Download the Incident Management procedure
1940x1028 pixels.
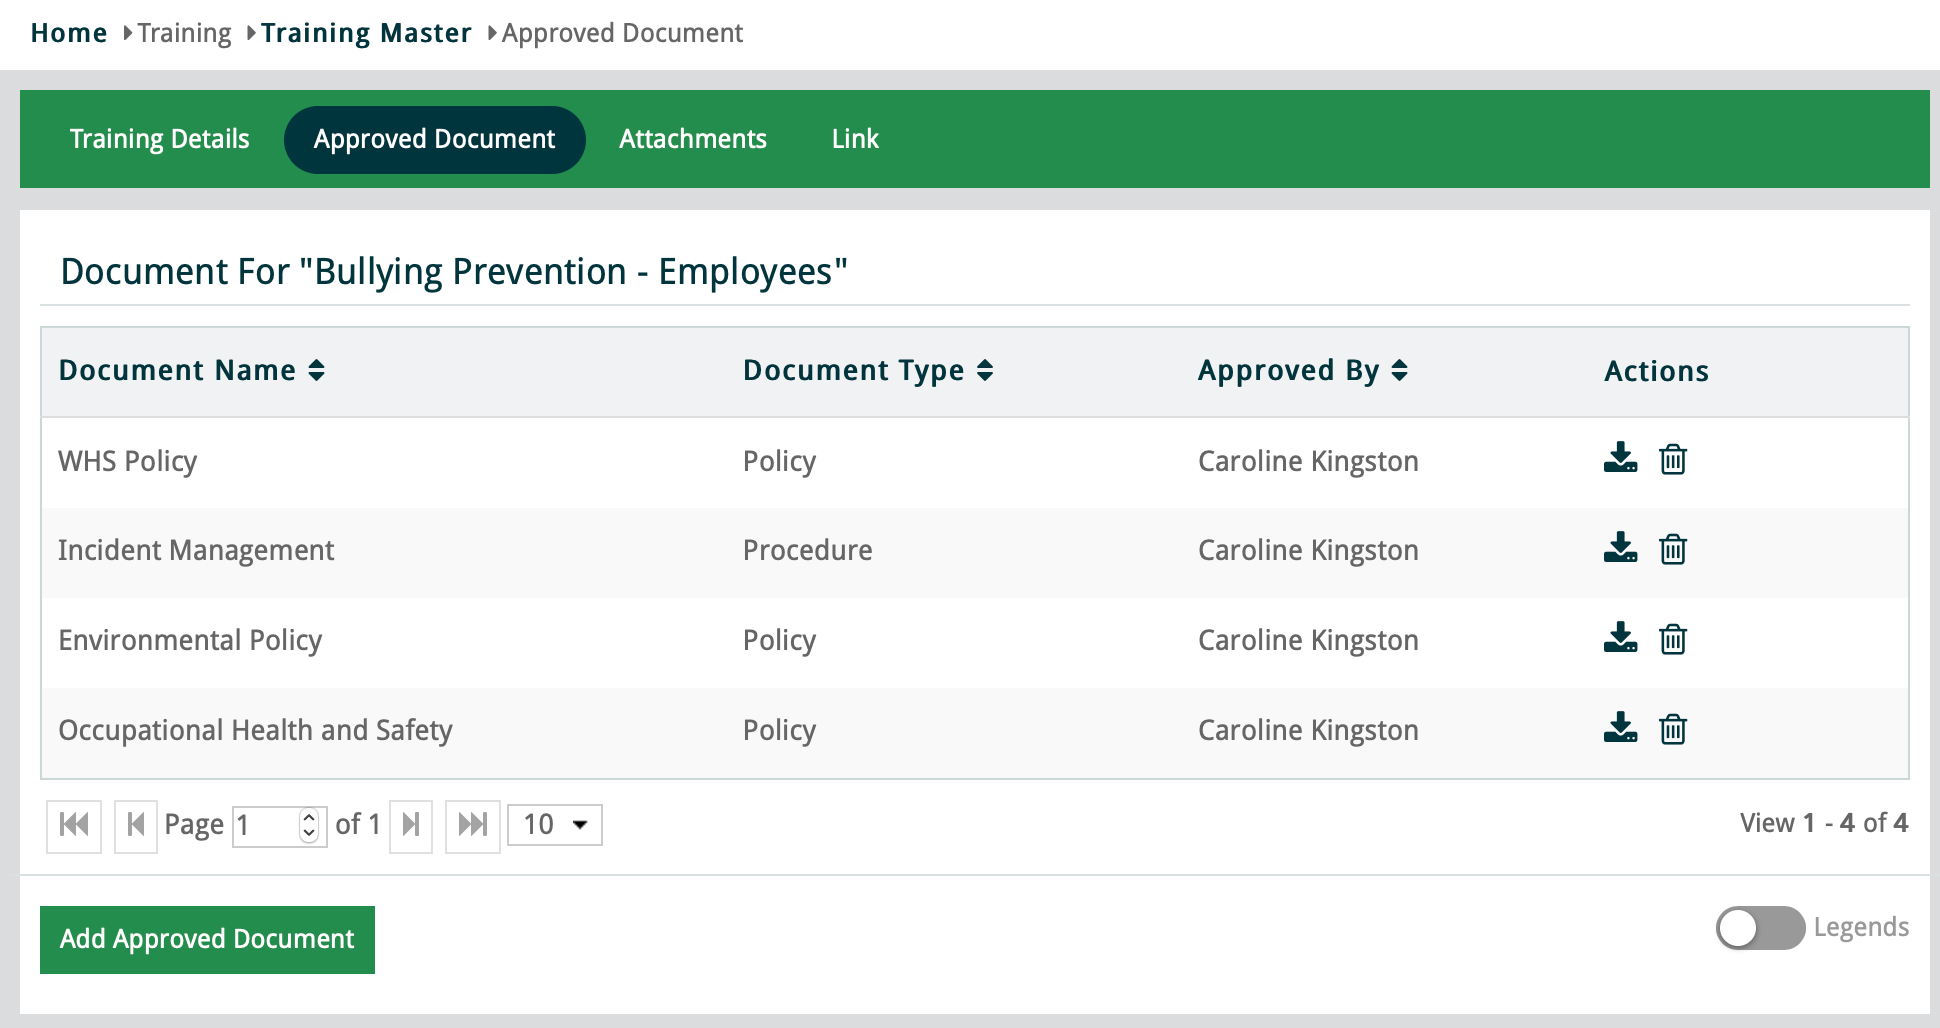(1620, 549)
